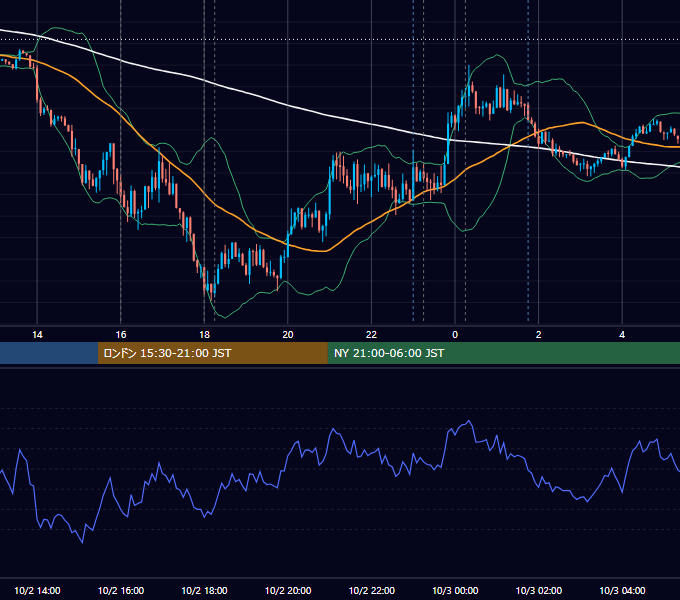680x600 pixels.
Task: Click the 10/2 16:00 date label
Action: click(x=121, y=590)
